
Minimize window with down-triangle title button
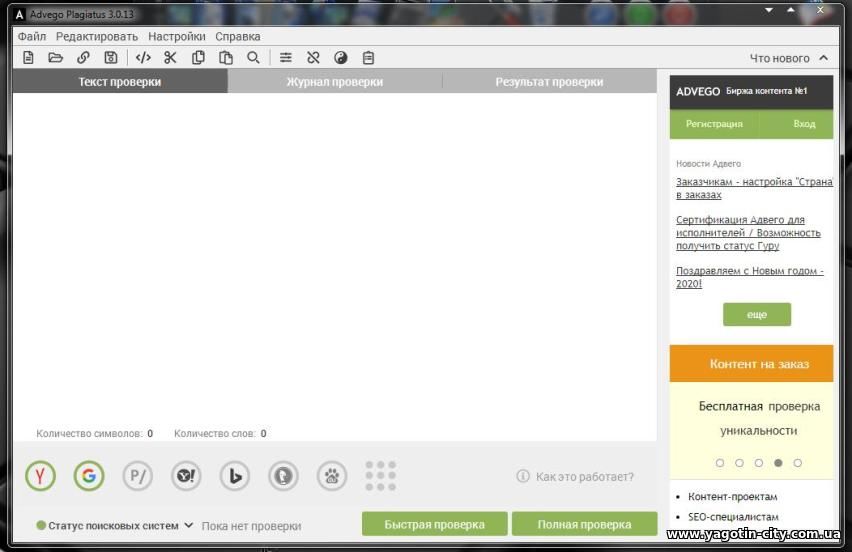coord(769,10)
